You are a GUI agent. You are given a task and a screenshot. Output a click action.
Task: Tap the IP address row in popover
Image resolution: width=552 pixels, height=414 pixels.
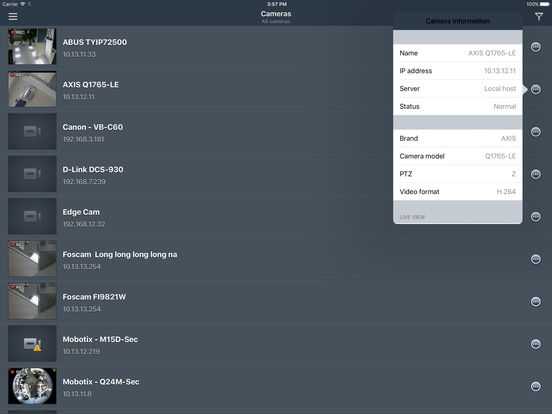pos(458,71)
